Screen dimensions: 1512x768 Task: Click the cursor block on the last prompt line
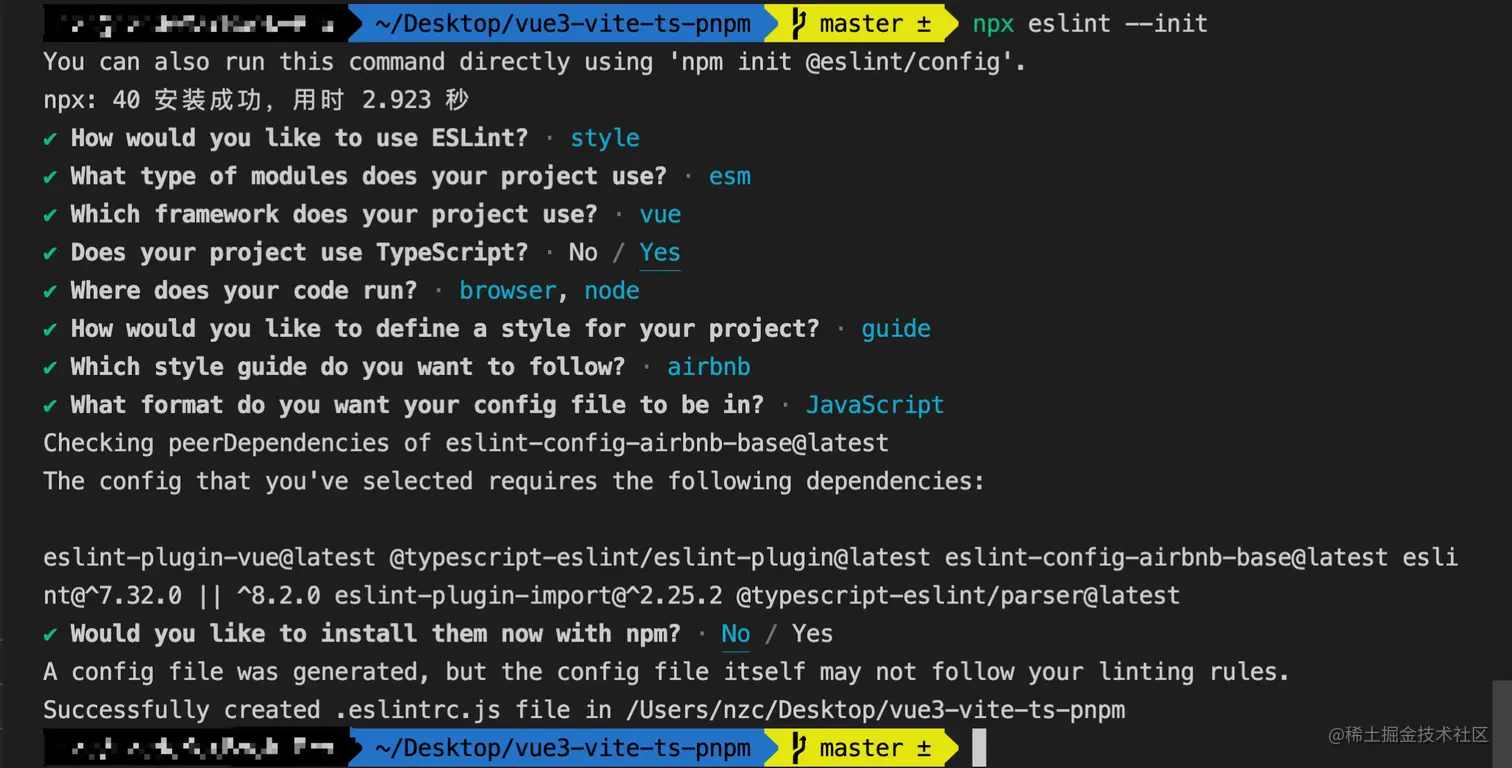pyautogui.click(x=980, y=747)
